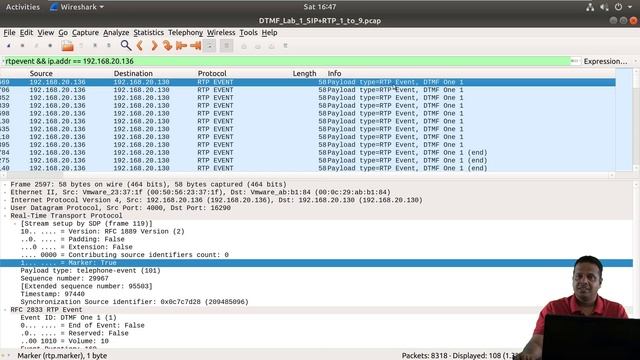The image size is (640, 360).
Task: Open the Statistics menu
Action: click(x=148, y=33)
